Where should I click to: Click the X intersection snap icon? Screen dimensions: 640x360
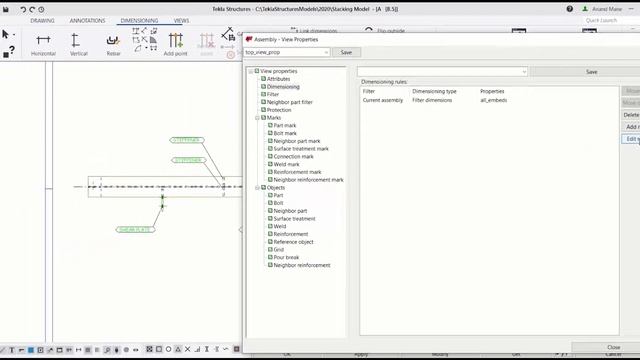187,349
